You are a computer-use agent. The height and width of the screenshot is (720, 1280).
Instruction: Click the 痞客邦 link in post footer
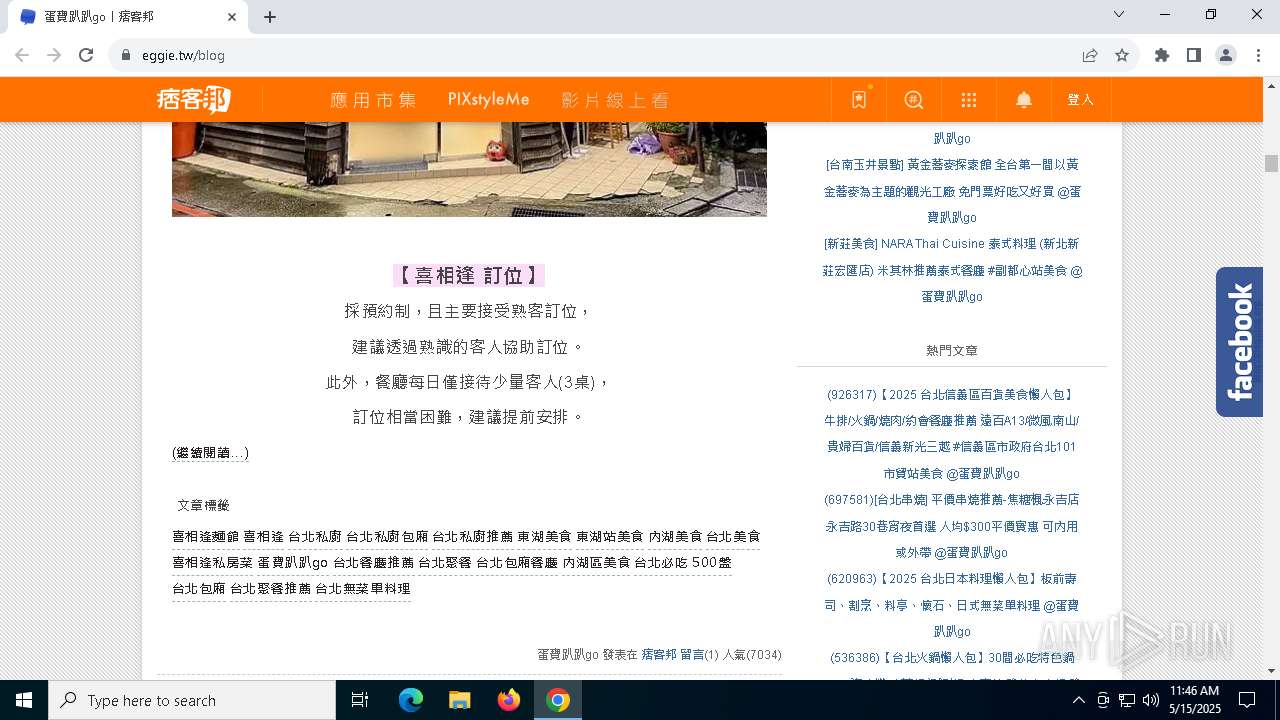point(659,655)
